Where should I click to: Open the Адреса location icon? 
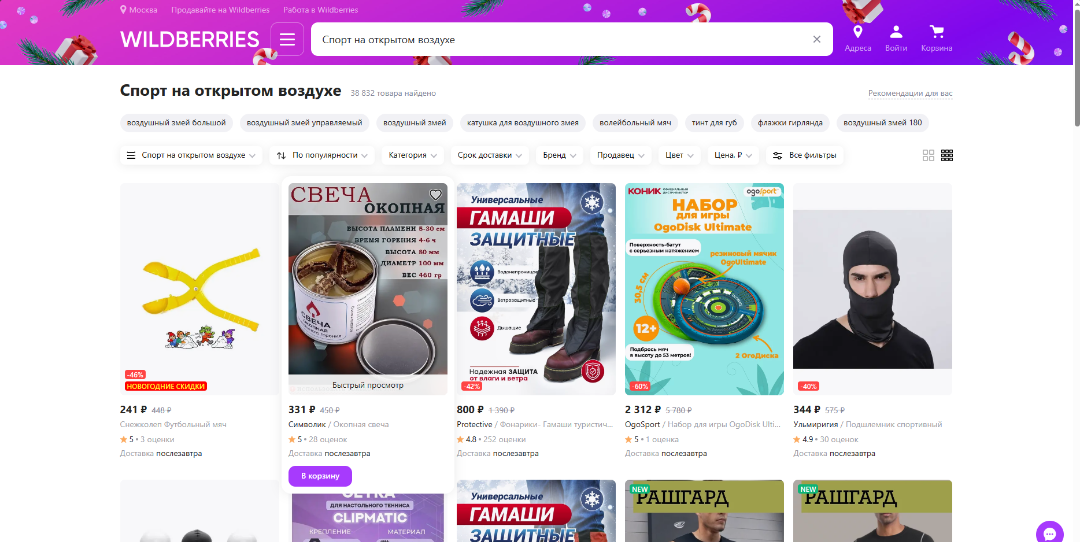[x=857, y=39]
